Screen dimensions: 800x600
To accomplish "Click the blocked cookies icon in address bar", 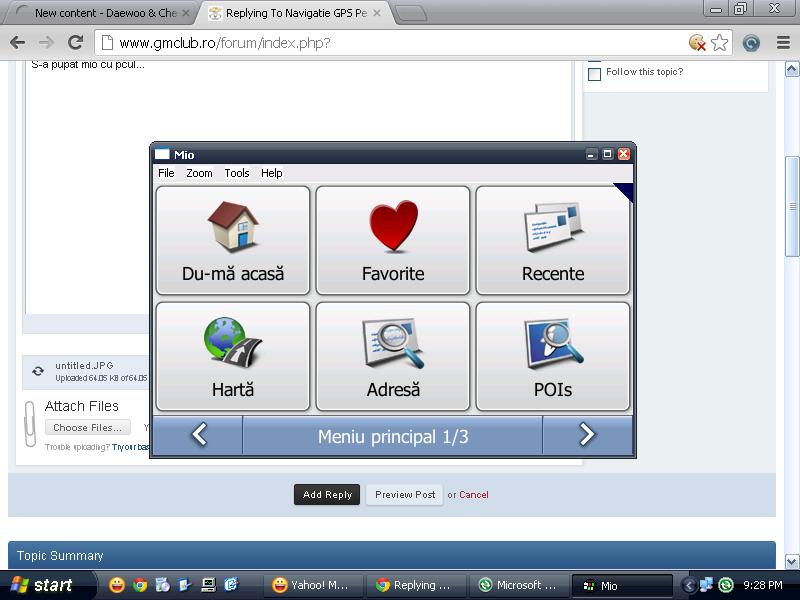I will click(697, 42).
